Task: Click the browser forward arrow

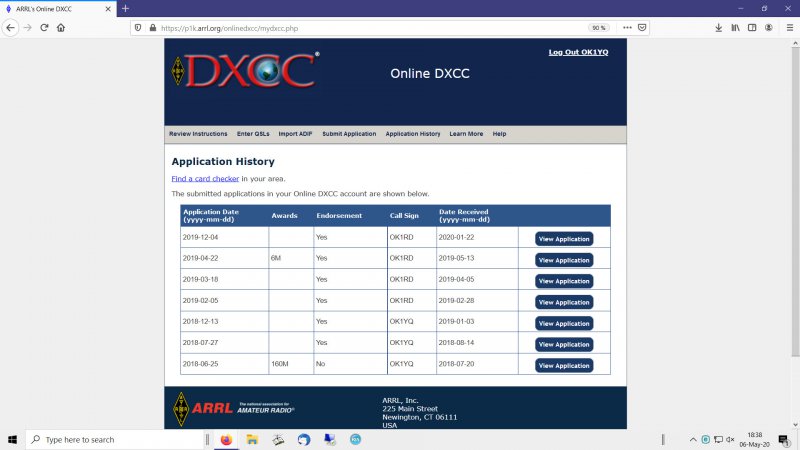Action: 28,28
